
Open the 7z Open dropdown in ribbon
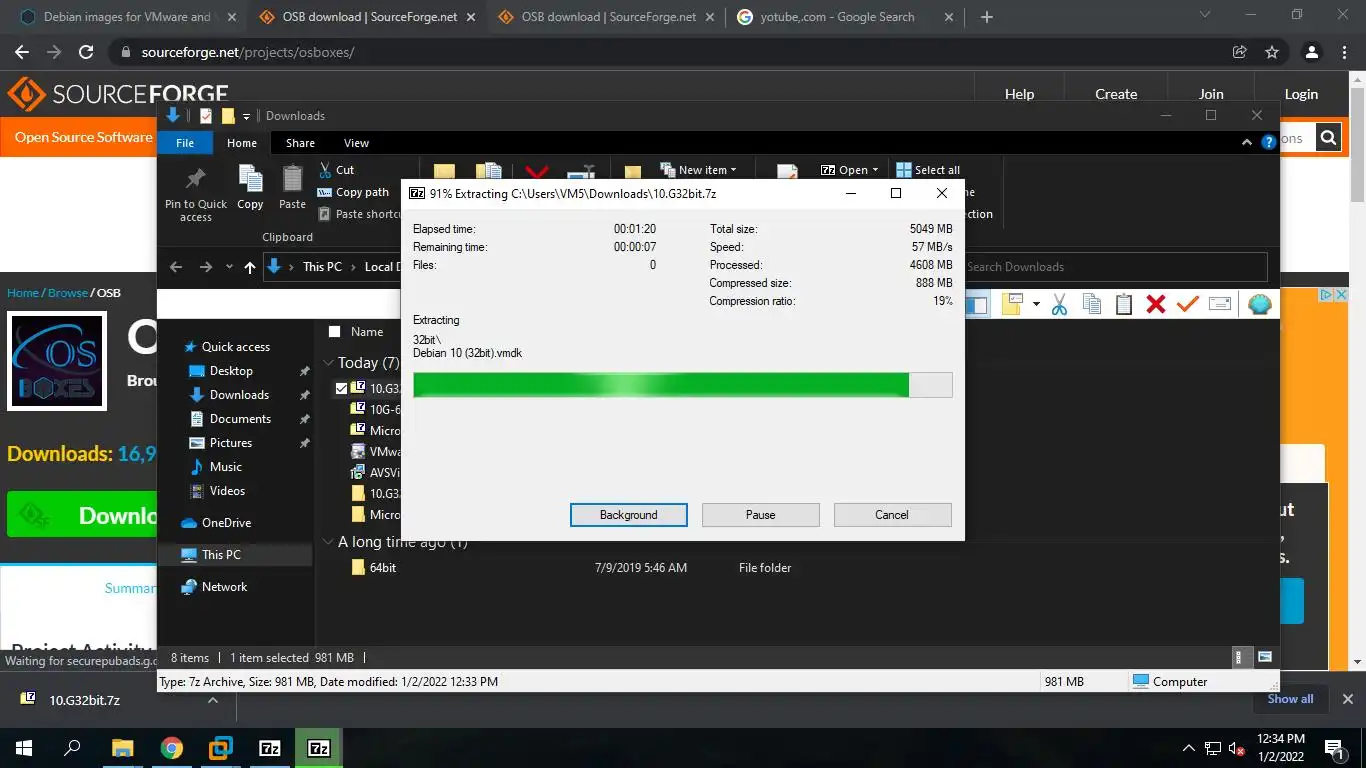pos(849,170)
